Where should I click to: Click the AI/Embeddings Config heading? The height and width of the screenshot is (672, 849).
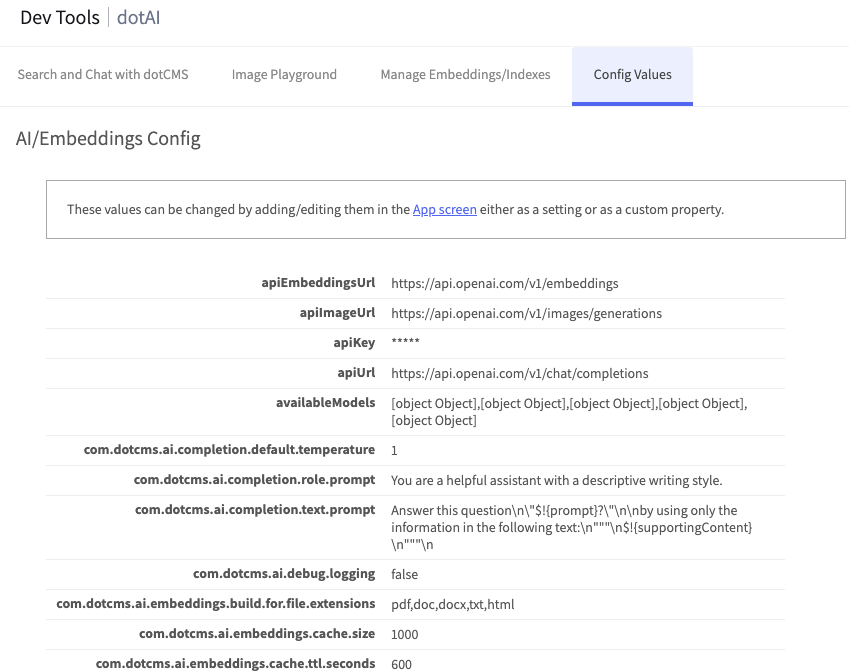point(108,139)
